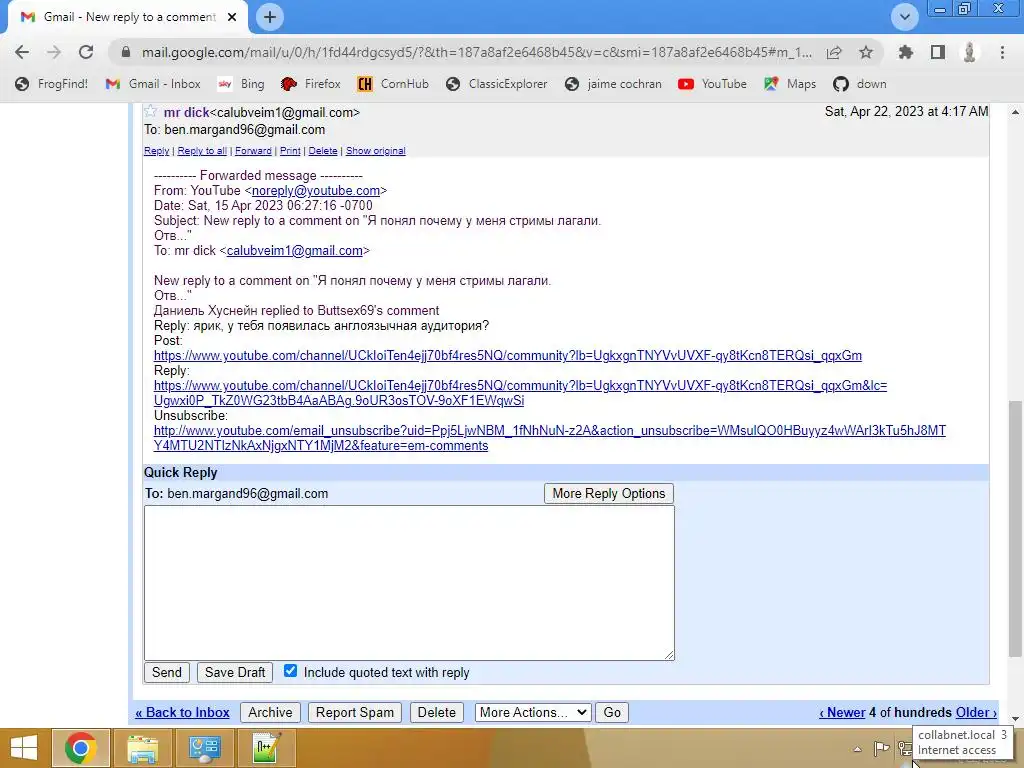Send the quick reply
The height and width of the screenshot is (768, 1024).
coord(167,673)
